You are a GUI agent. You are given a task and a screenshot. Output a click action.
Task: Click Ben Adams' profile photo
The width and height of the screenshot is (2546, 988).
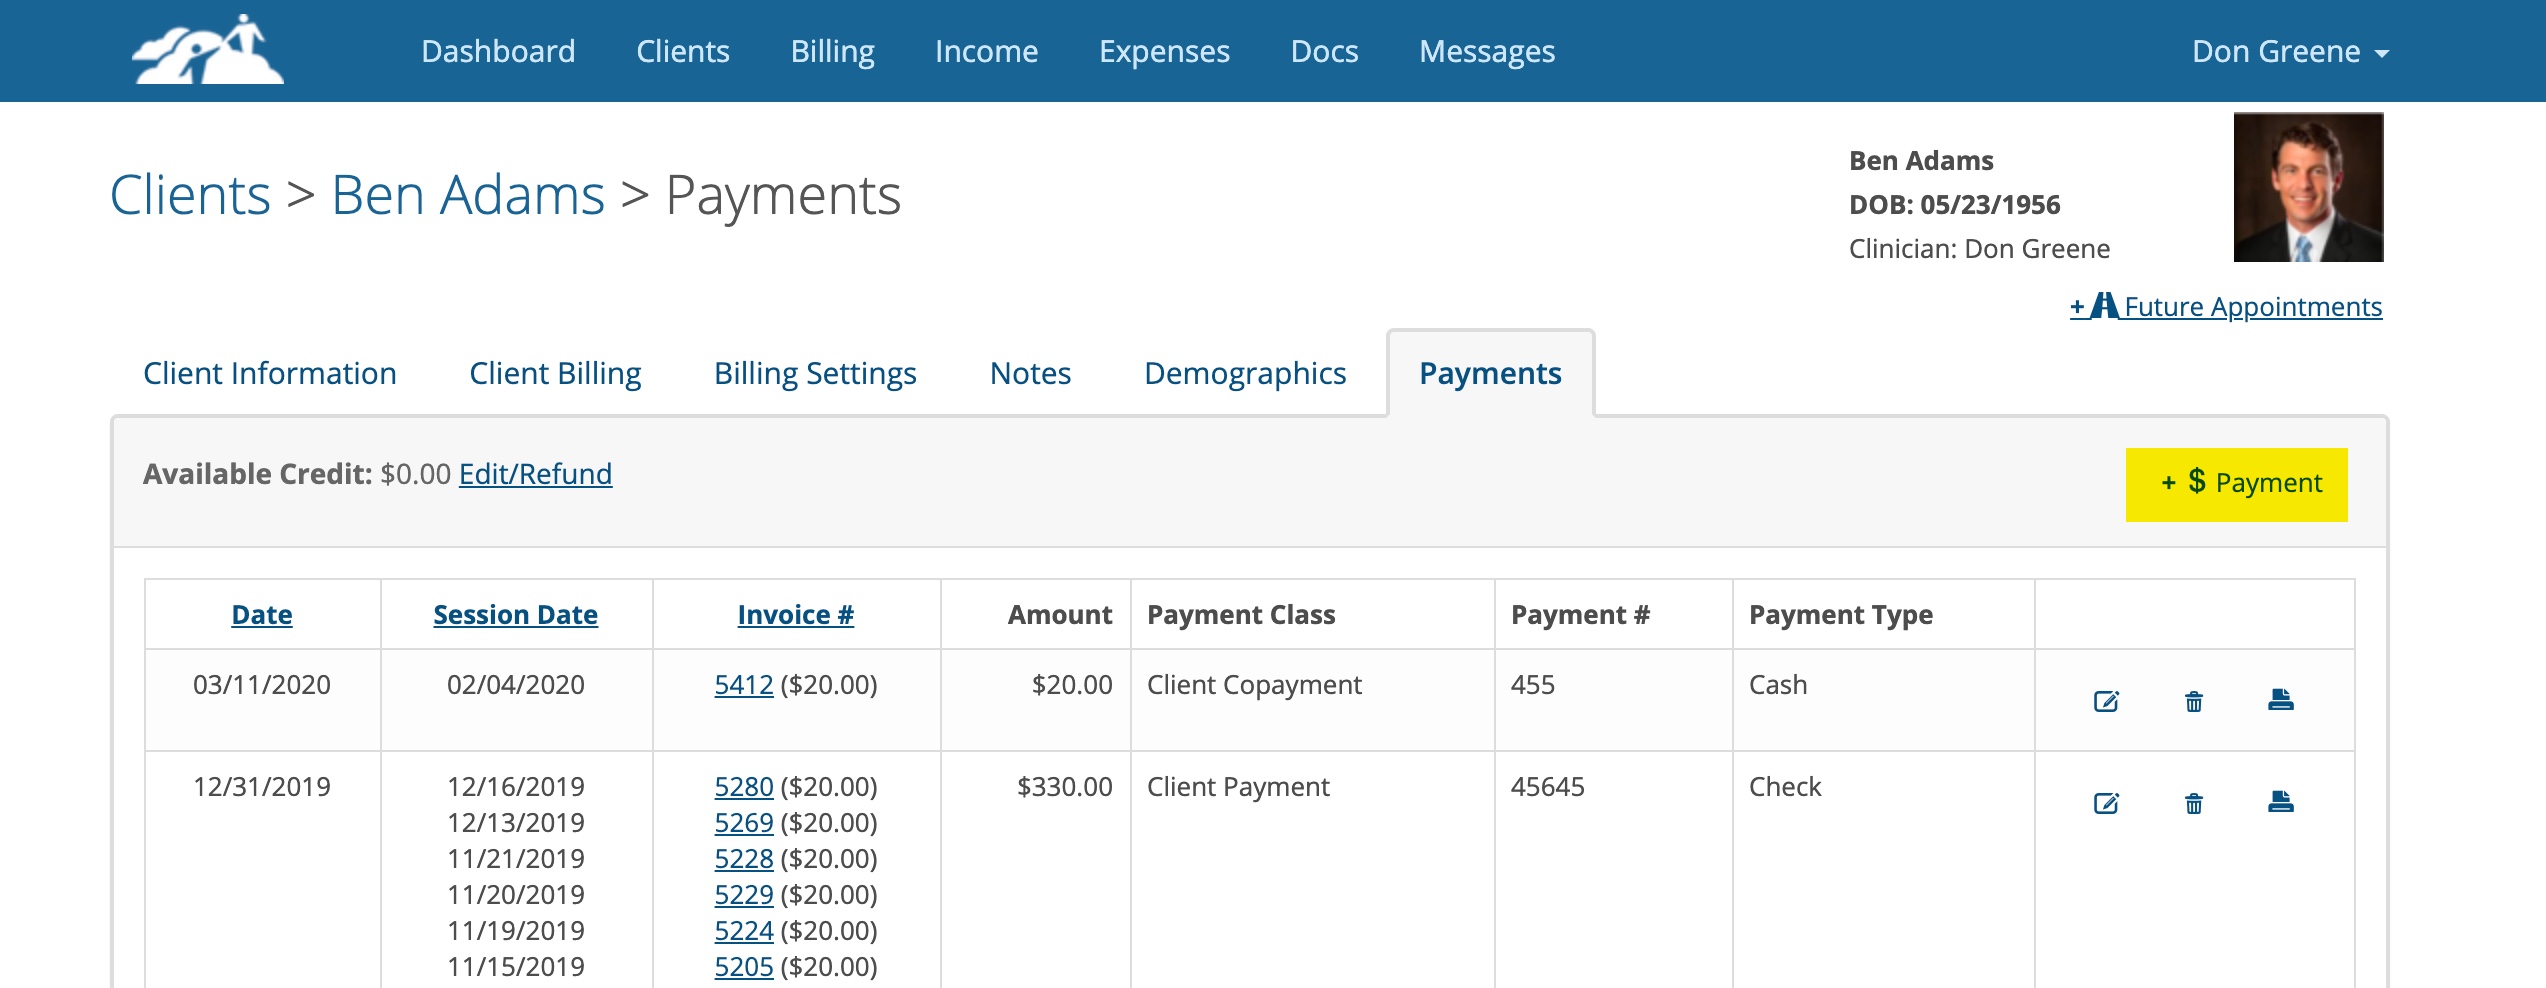2308,187
